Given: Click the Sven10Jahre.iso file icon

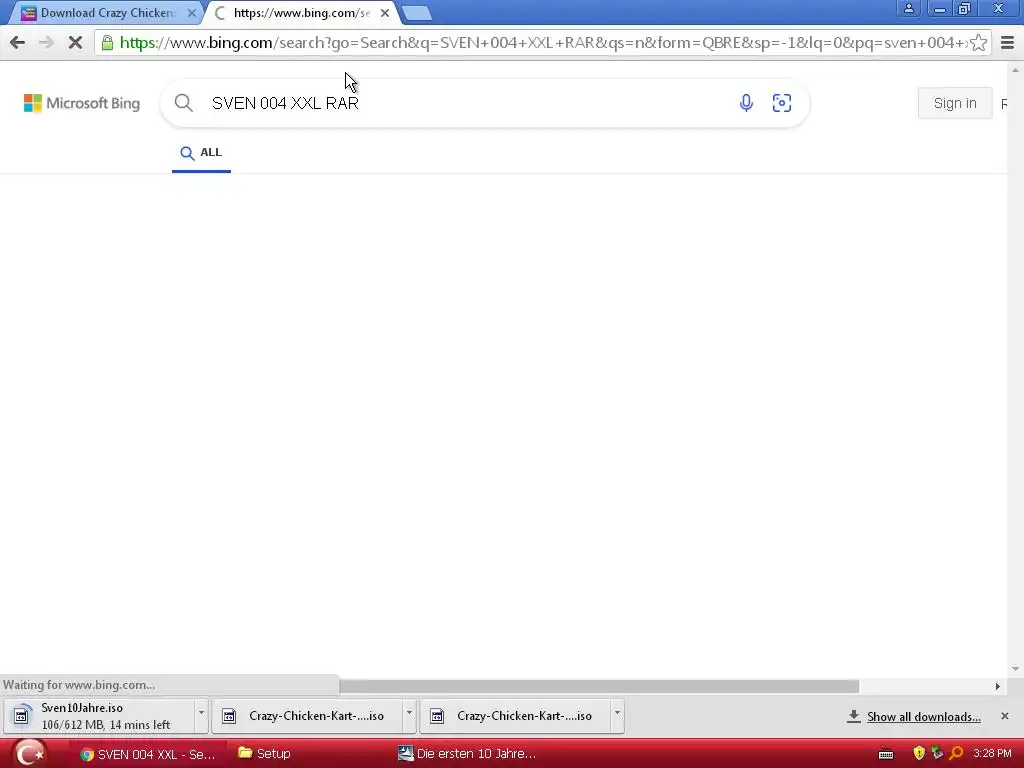Looking at the screenshot, I should pos(22,716).
